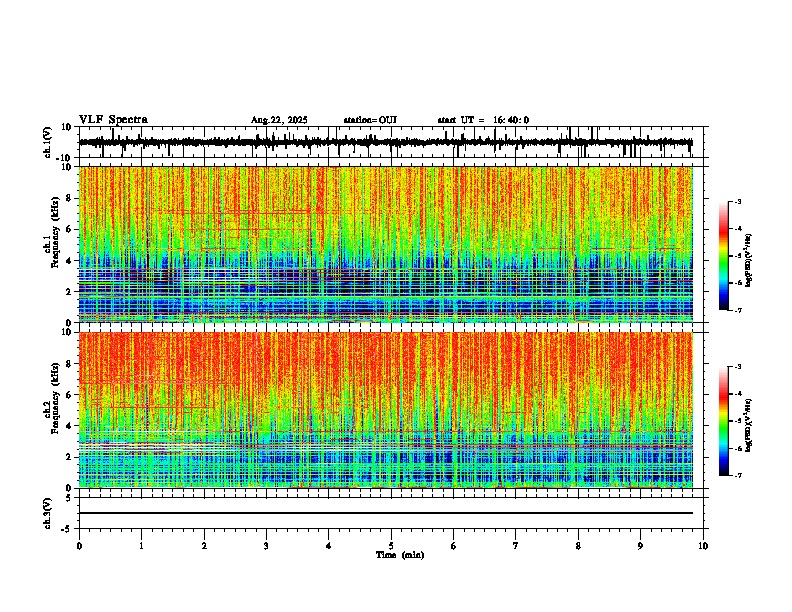The height and width of the screenshot is (612, 792).
Task: Click the ch.1(V) waveform axis label
Action: click(x=48, y=142)
